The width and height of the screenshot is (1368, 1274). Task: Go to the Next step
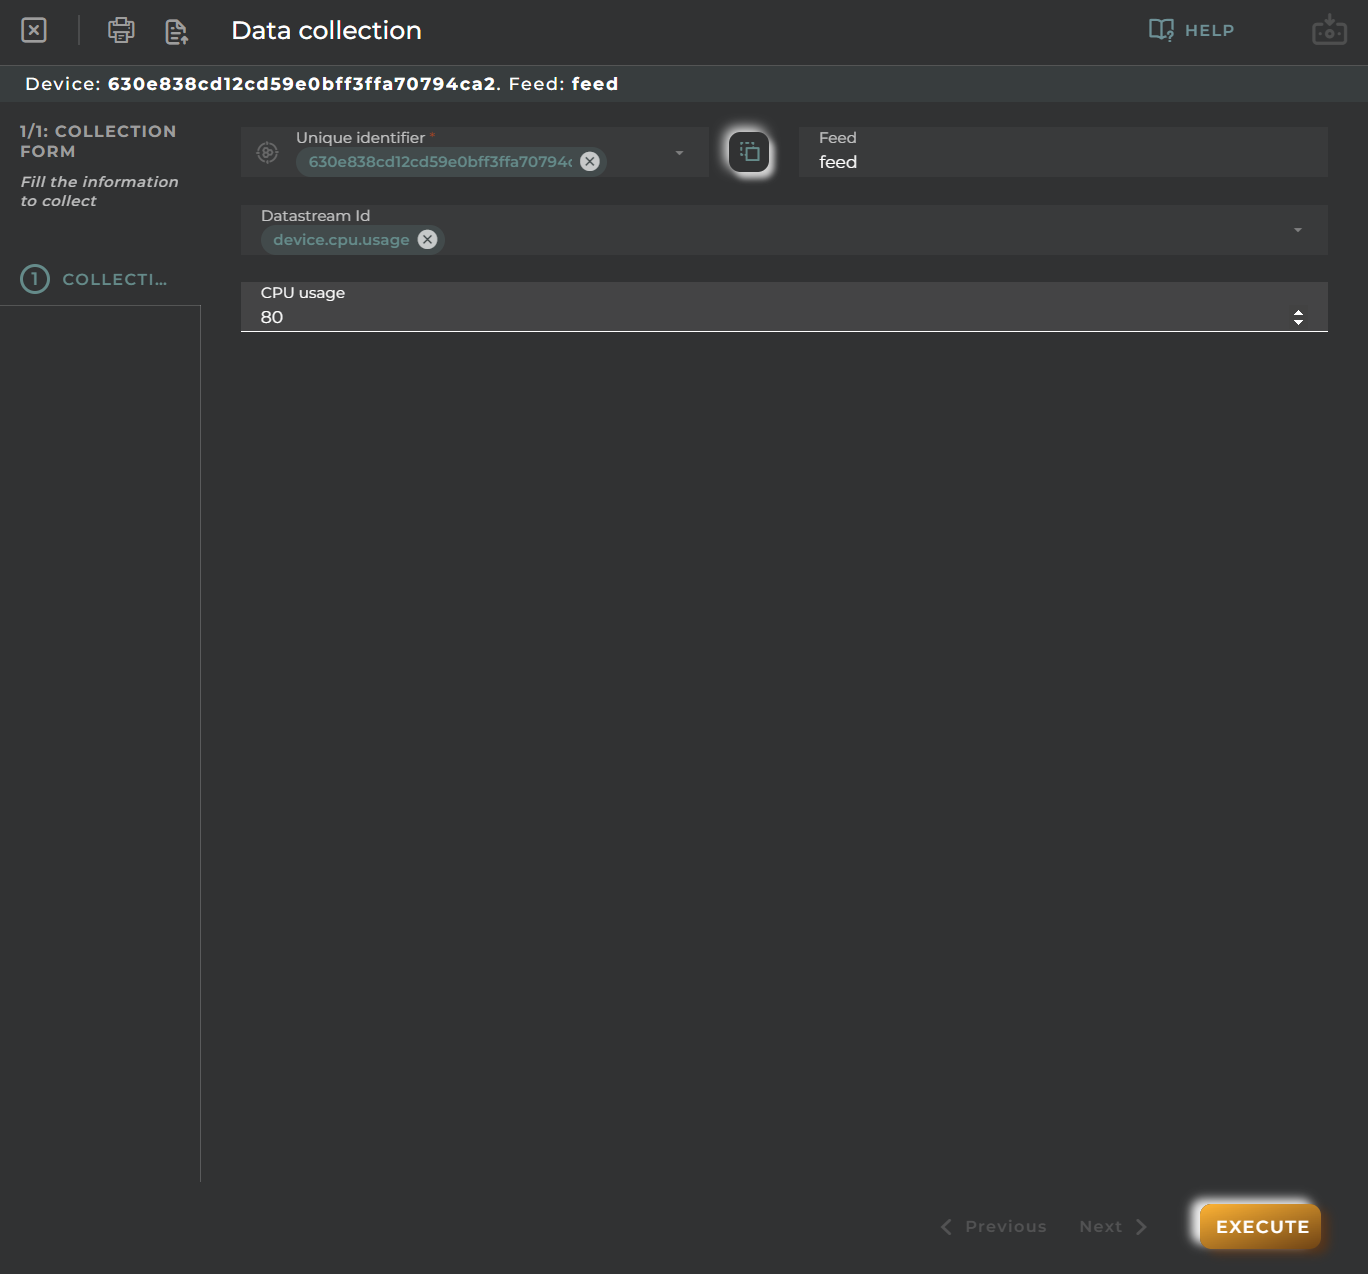click(x=1112, y=1226)
